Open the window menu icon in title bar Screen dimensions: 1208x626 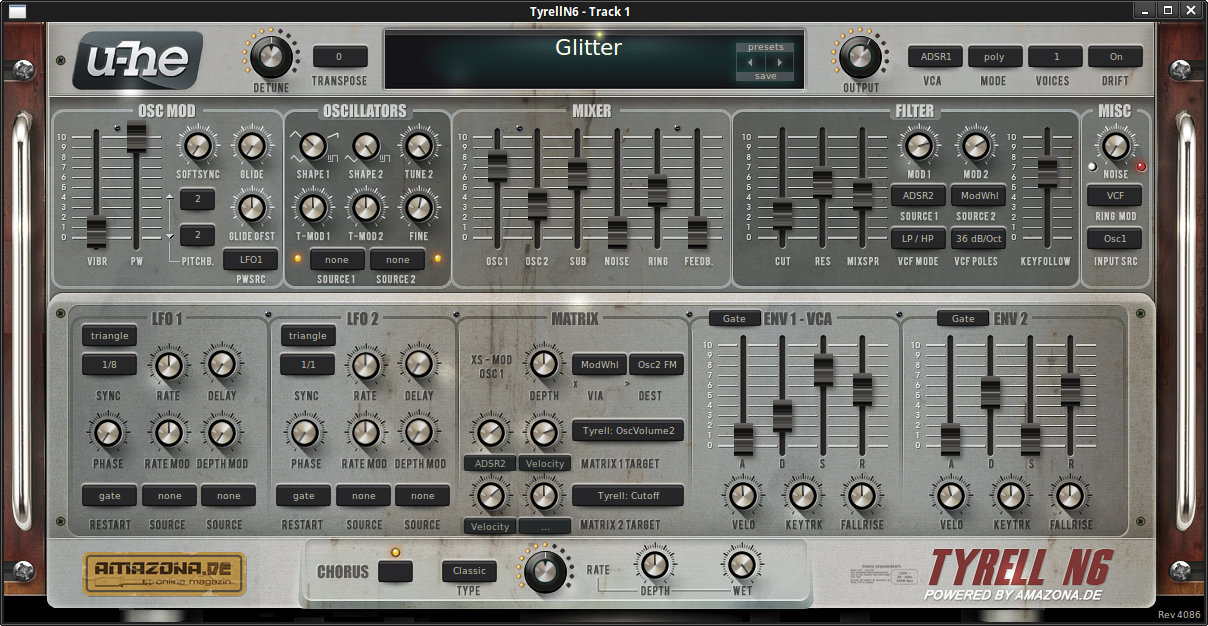click(18, 10)
